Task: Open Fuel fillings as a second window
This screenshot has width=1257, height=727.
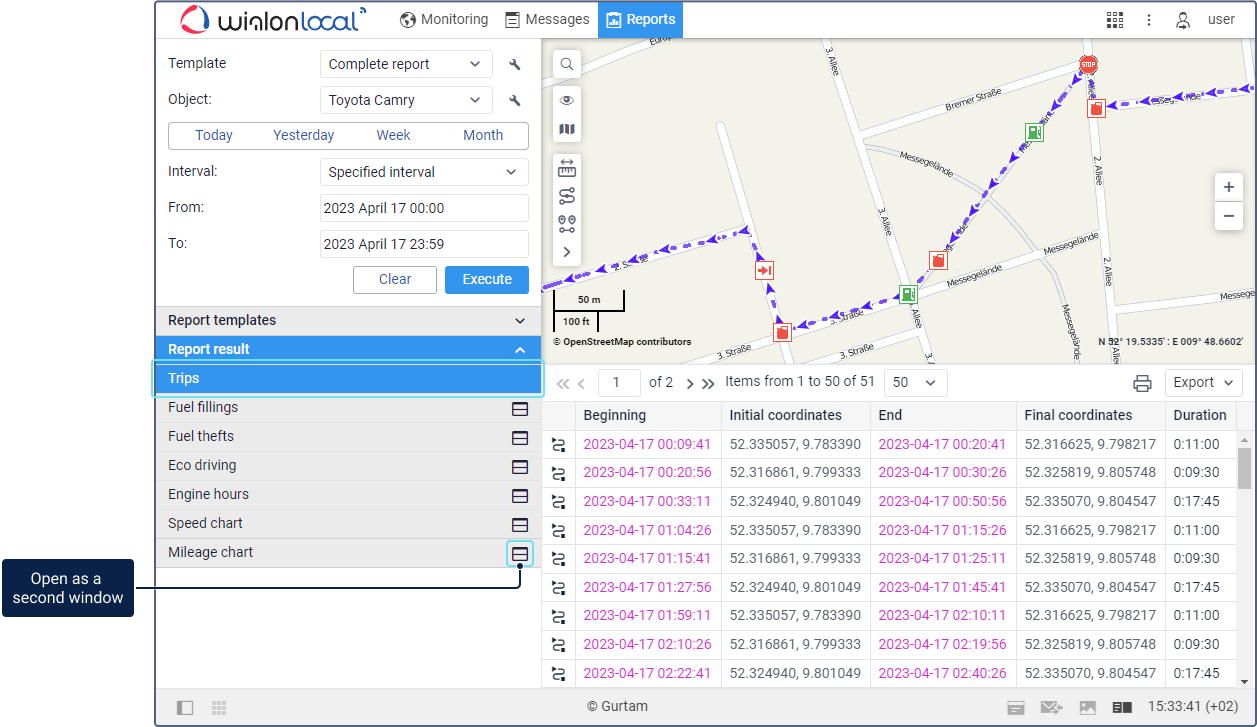Action: 520,408
